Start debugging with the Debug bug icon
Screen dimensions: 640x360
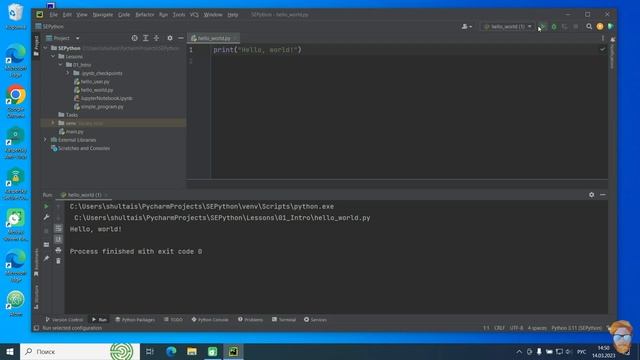(x=554, y=27)
